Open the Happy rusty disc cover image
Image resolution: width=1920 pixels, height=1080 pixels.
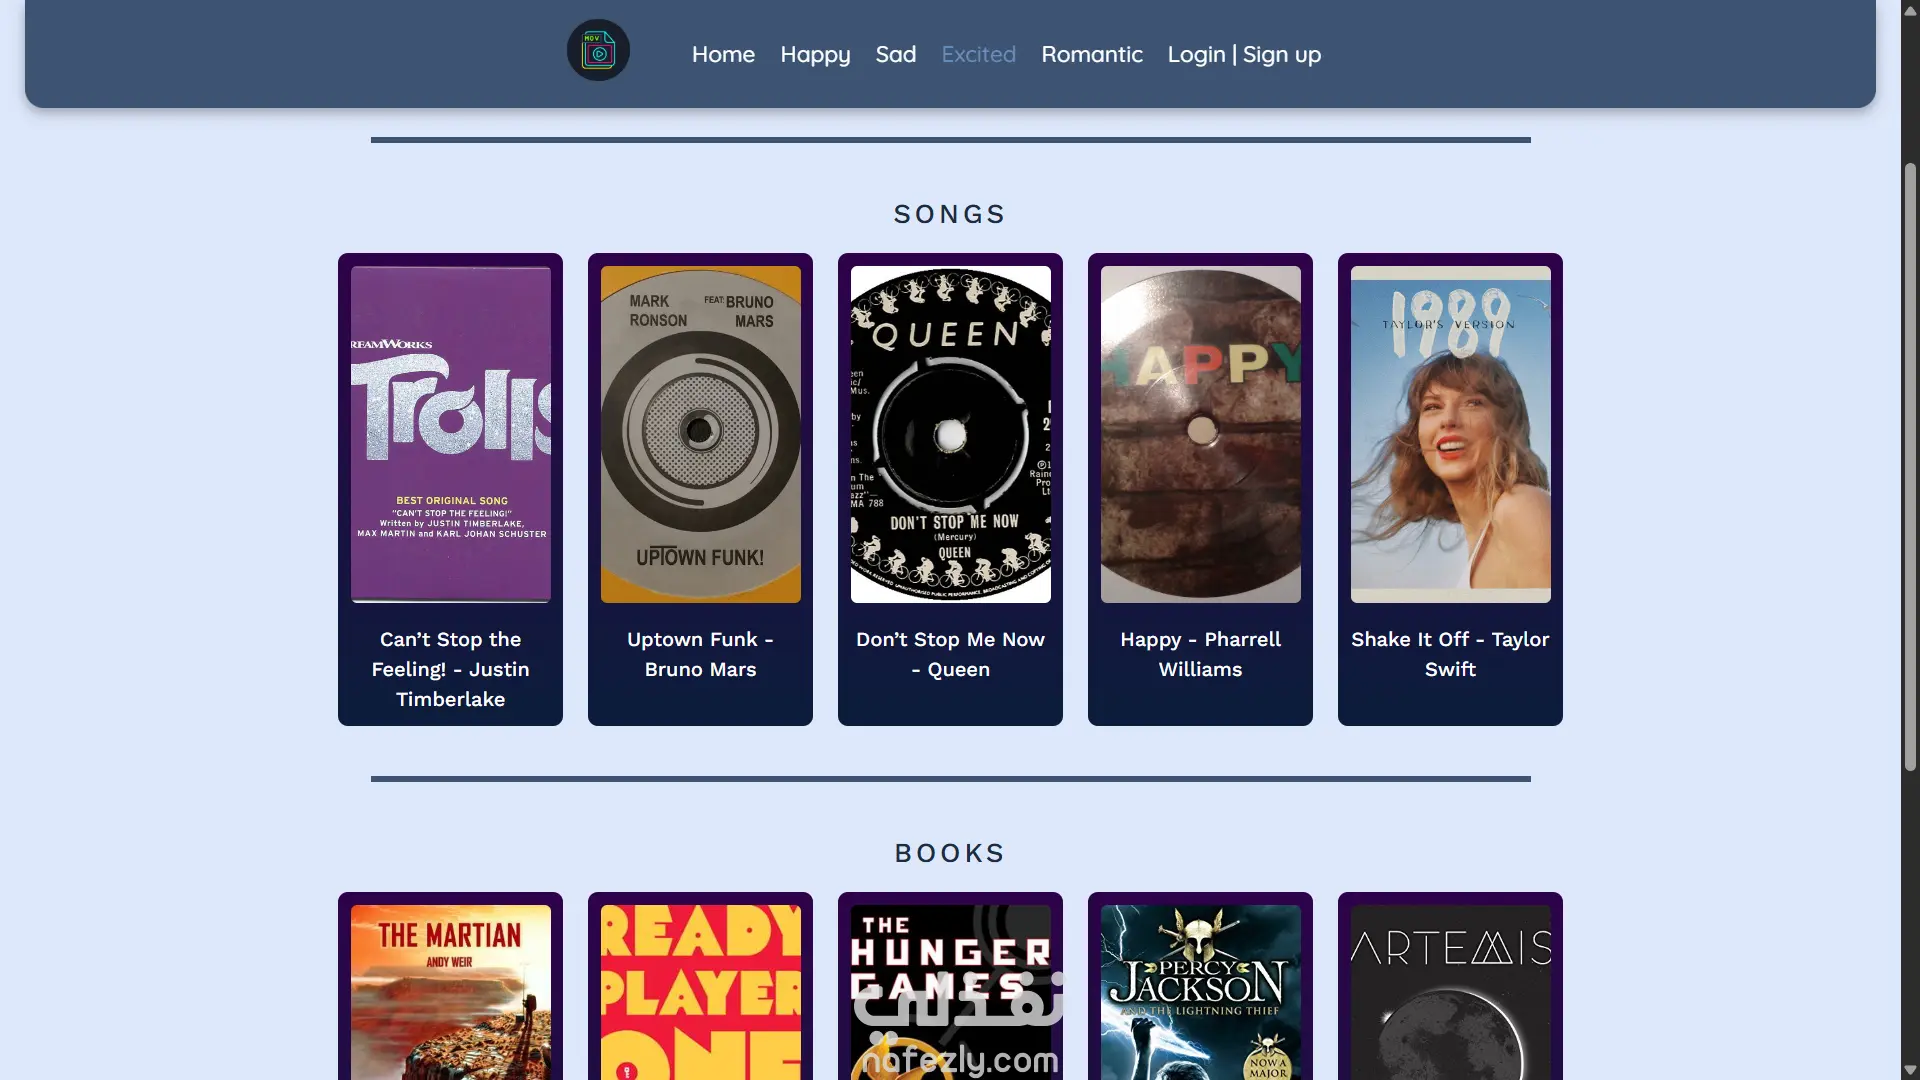[1200, 434]
